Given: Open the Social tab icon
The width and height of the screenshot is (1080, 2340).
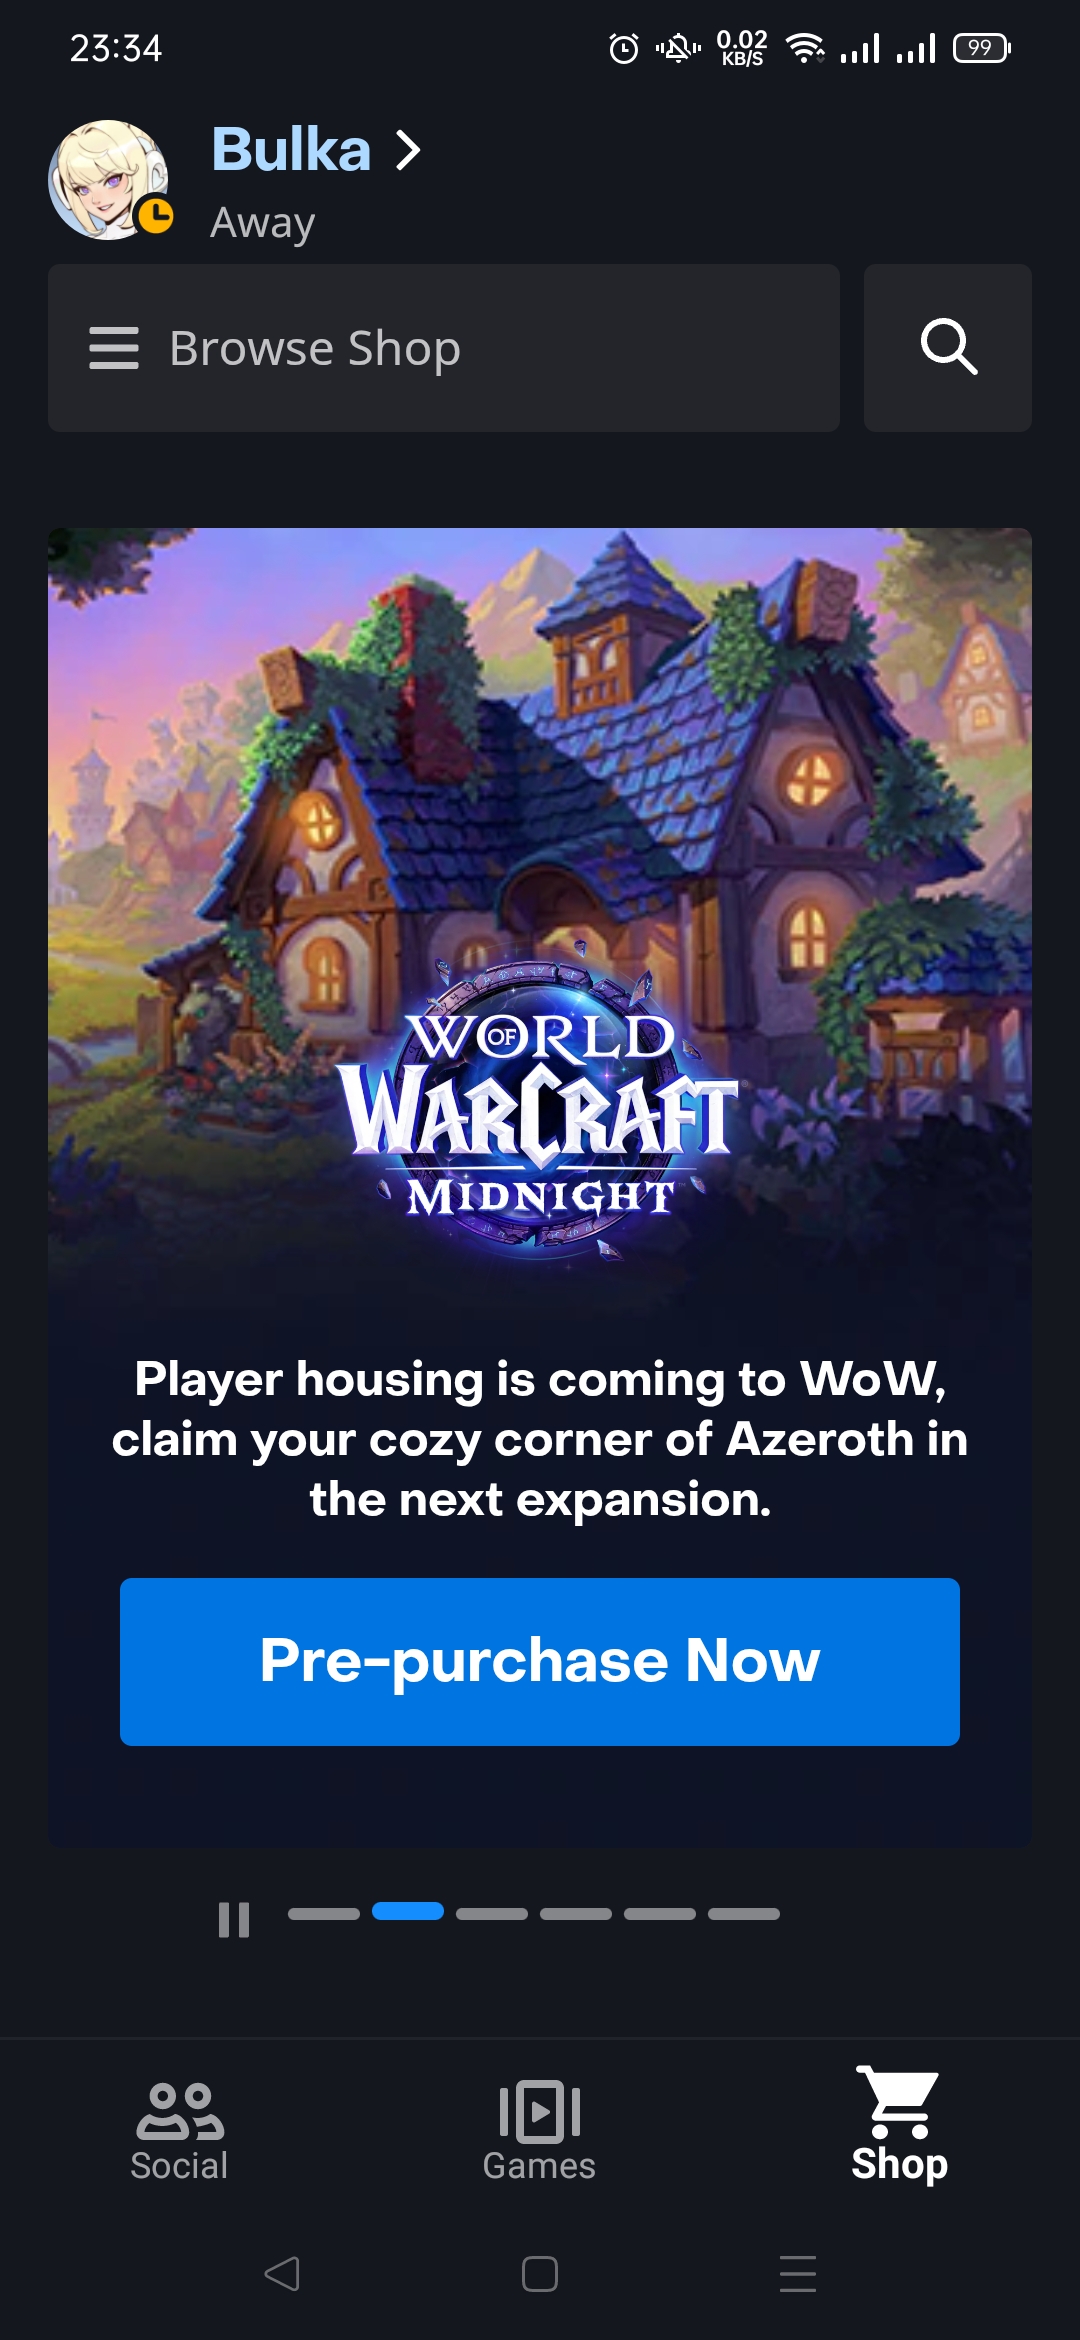Looking at the screenshot, I should [x=180, y=2111].
